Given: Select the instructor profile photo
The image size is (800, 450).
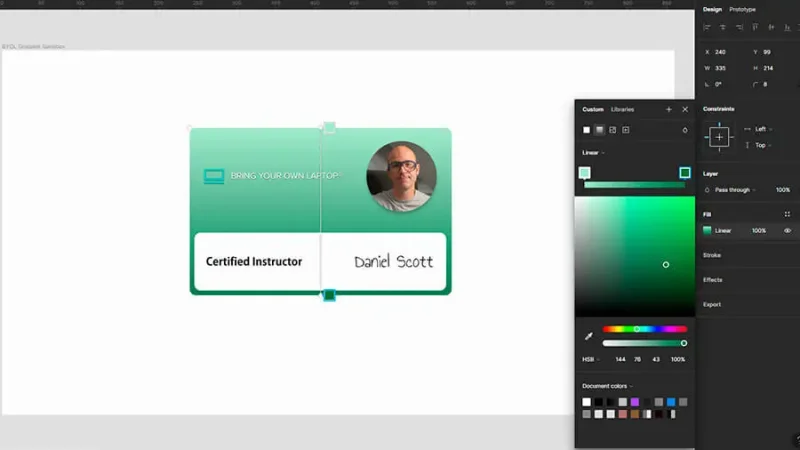Looking at the screenshot, I should (x=402, y=177).
